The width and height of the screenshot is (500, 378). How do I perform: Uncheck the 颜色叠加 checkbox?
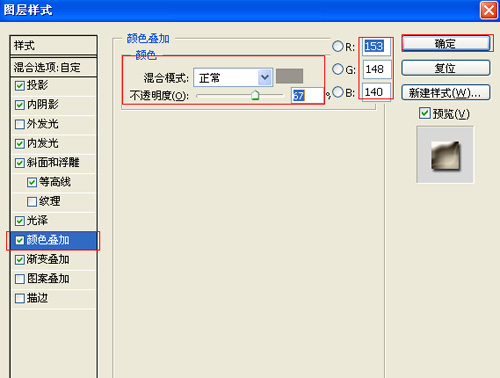(x=20, y=240)
